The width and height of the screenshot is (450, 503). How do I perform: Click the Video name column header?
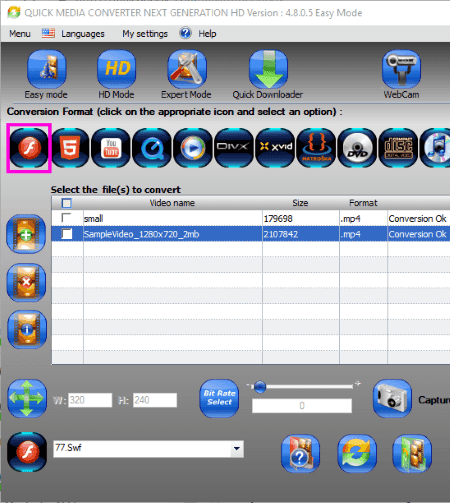point(172,203)
